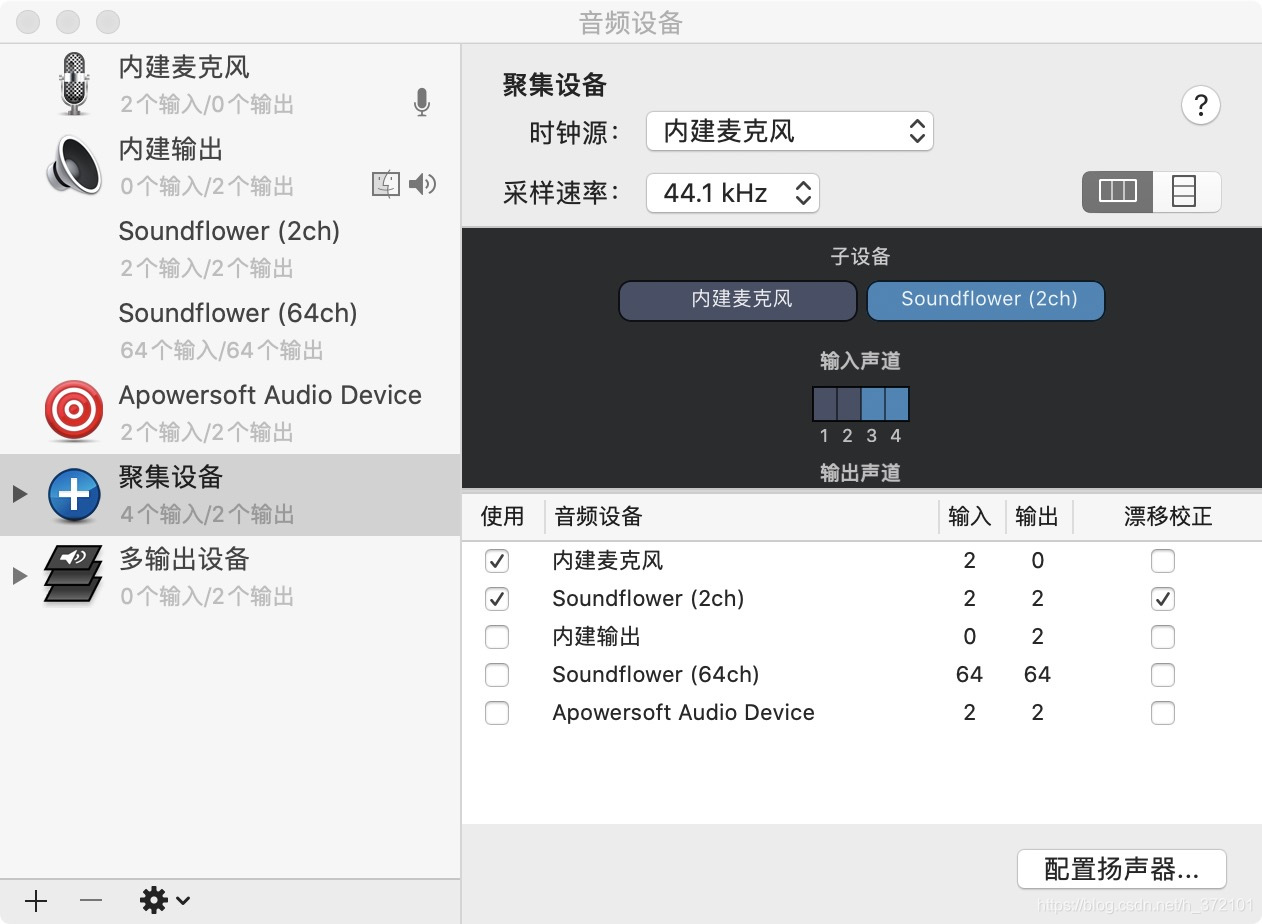Open the help question mark button
This screenshot has height=924, width=1262.
point(1201,105)
